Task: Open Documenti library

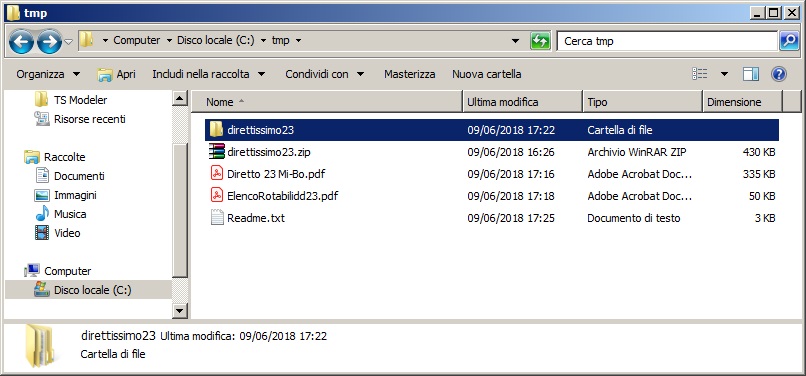Action: tap(79, 176)
